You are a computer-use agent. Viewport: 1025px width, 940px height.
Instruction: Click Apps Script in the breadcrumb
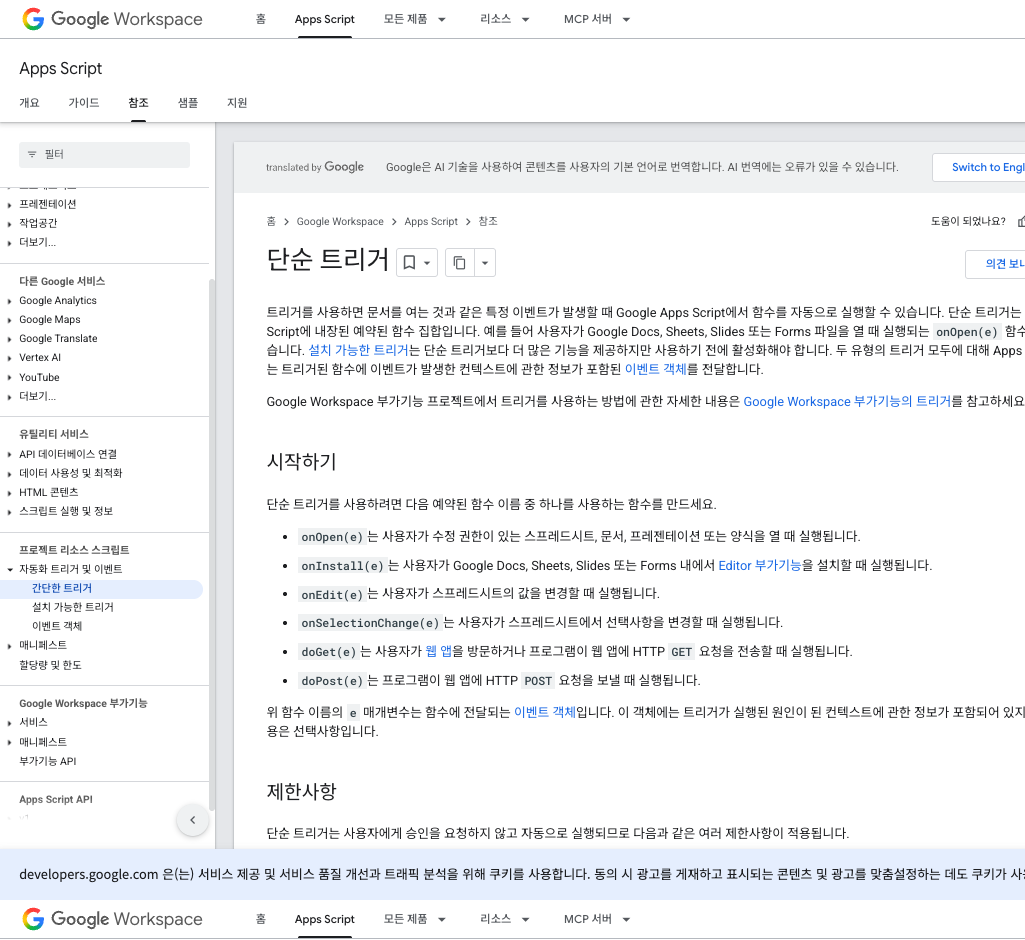(x=431, y=222)
